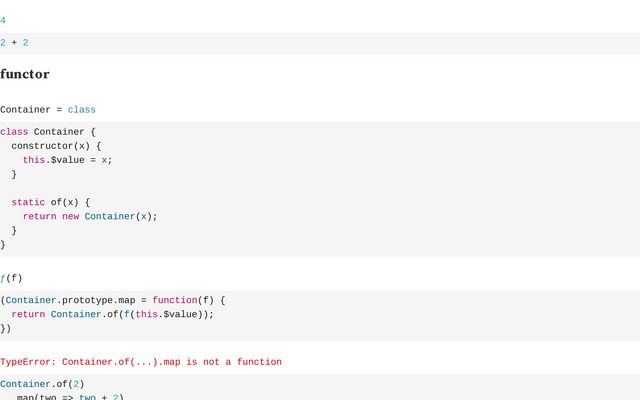Click the 'functor' heading
This screenshot has height=400, width=640.
25,74
